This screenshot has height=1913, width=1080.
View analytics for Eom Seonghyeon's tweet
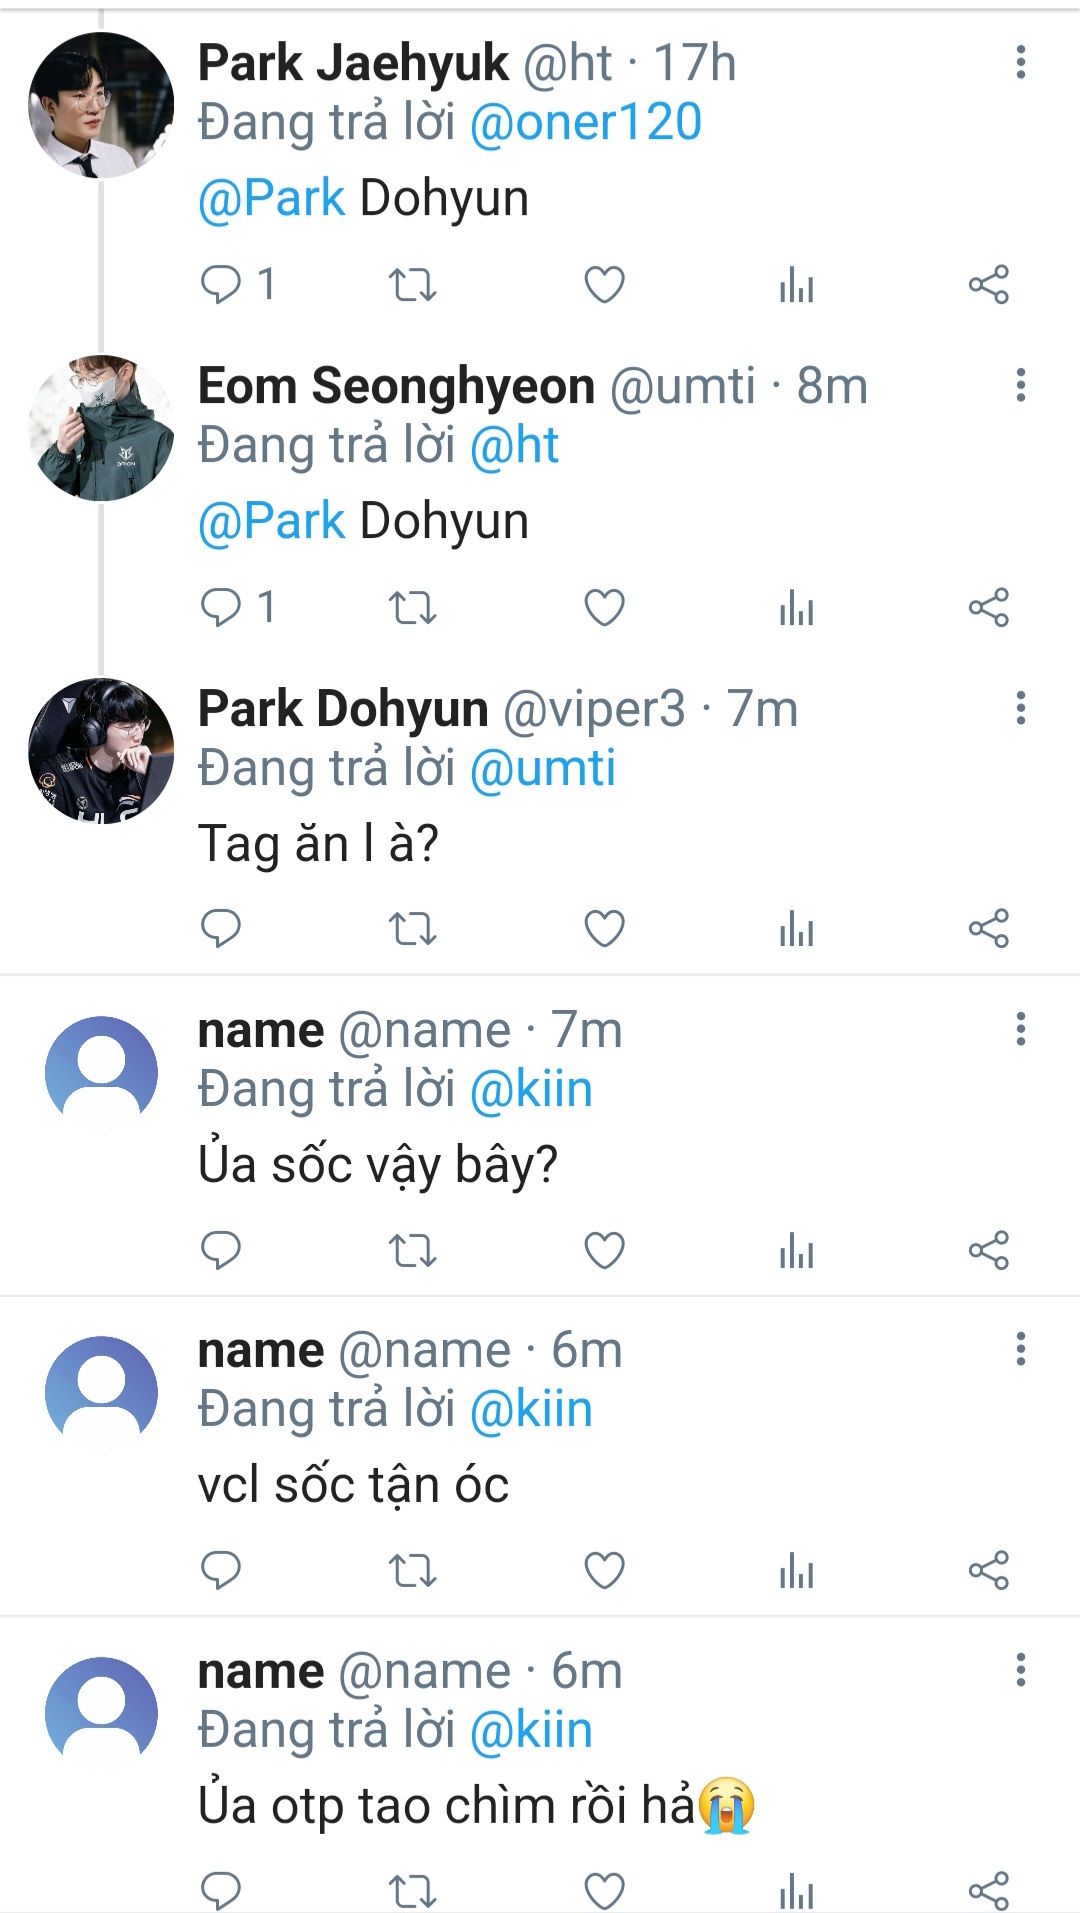(x=796, y=607)
